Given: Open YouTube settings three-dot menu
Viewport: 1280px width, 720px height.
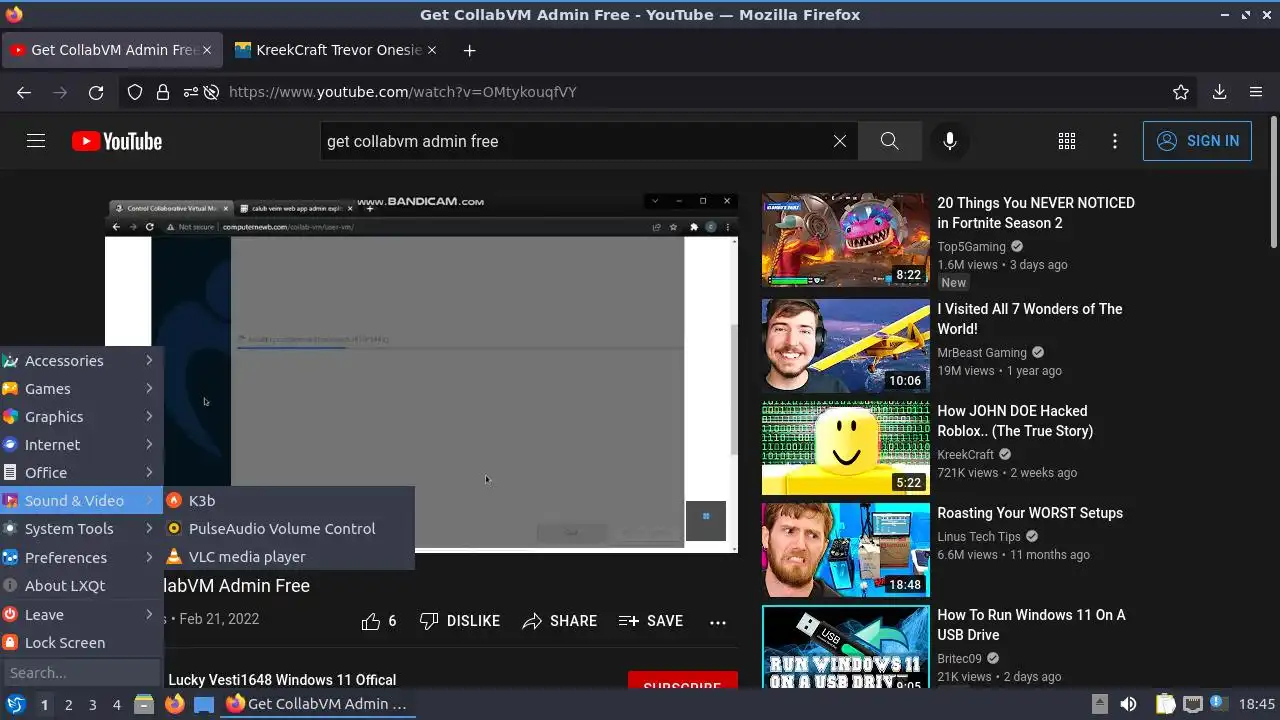Looking at the screenshot, I should [x=1115, y=141].
